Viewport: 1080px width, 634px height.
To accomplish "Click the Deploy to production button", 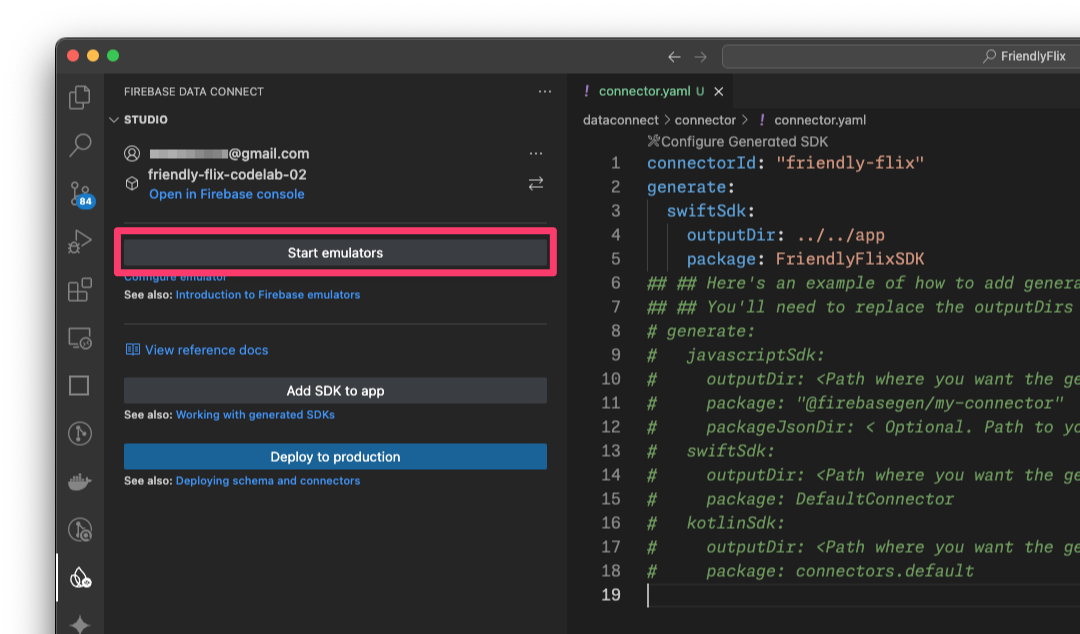I will [x=335, y=457].
